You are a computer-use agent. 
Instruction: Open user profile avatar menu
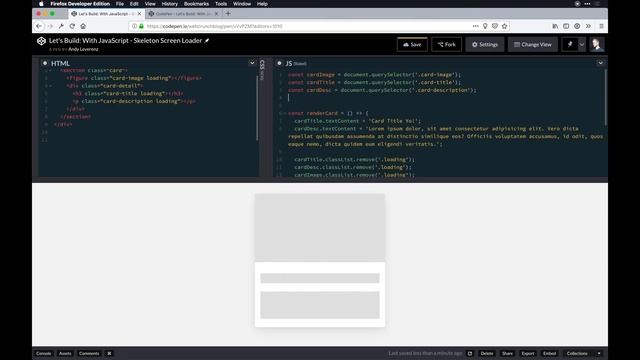[597, 44]
